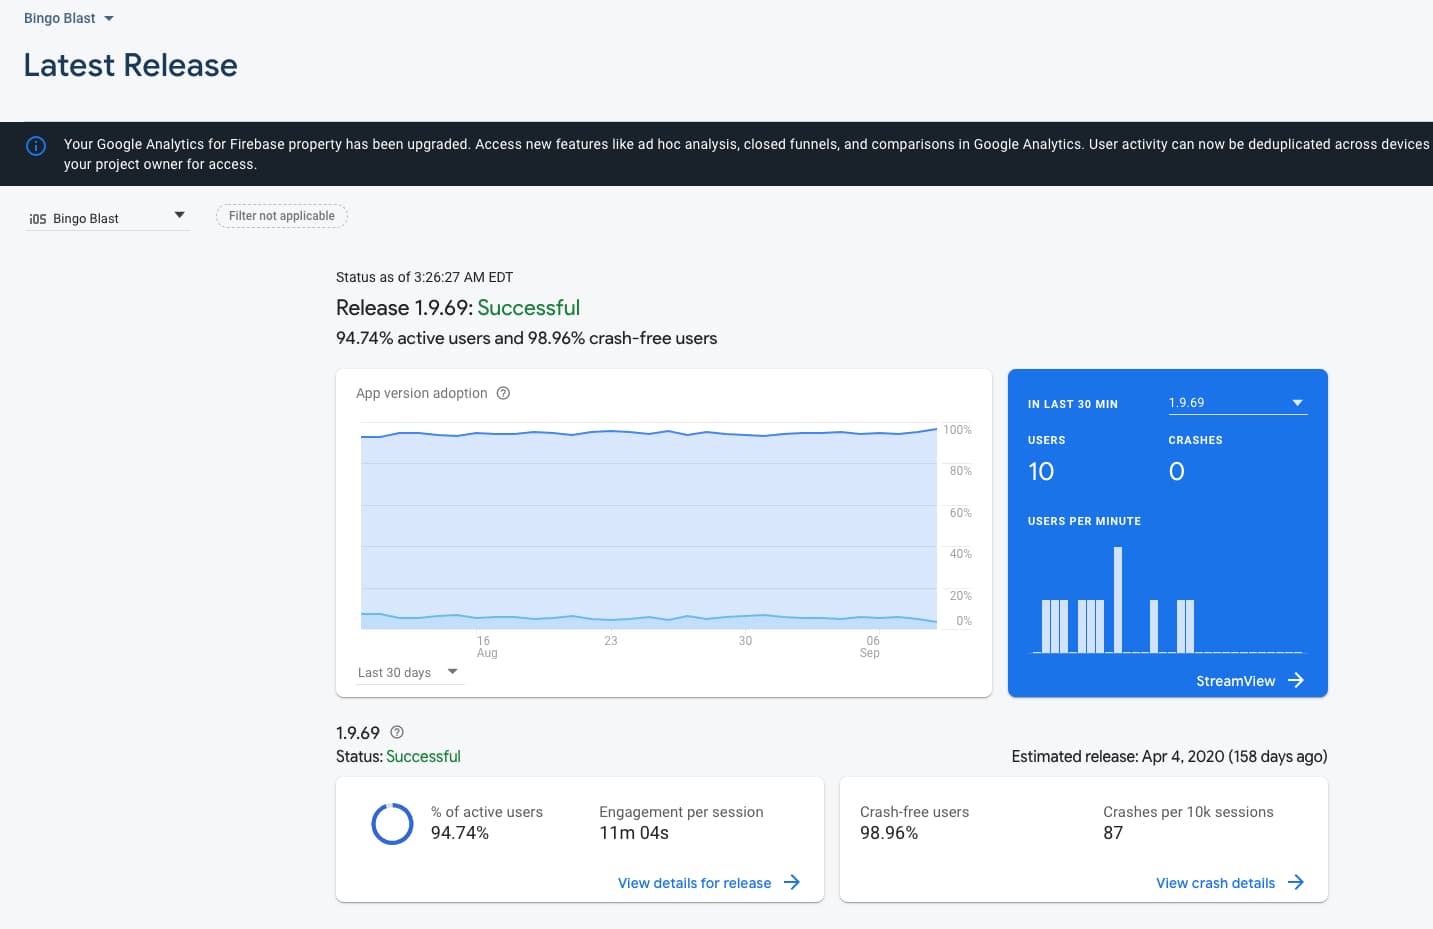Click the Latest Release page title
The image size is (1433, 929).
pos(131,66)
